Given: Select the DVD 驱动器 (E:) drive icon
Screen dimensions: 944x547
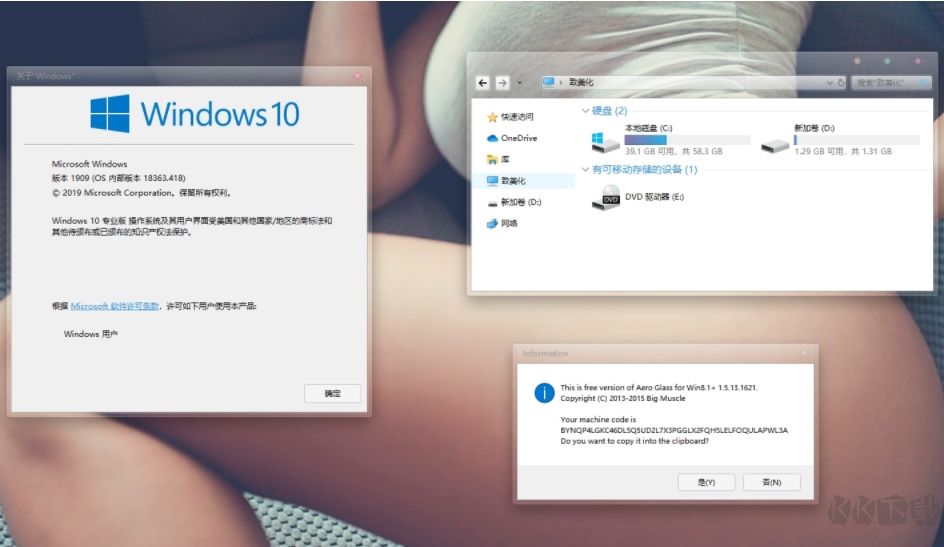Looking at the screenshot, I should (x=606, y=198).
